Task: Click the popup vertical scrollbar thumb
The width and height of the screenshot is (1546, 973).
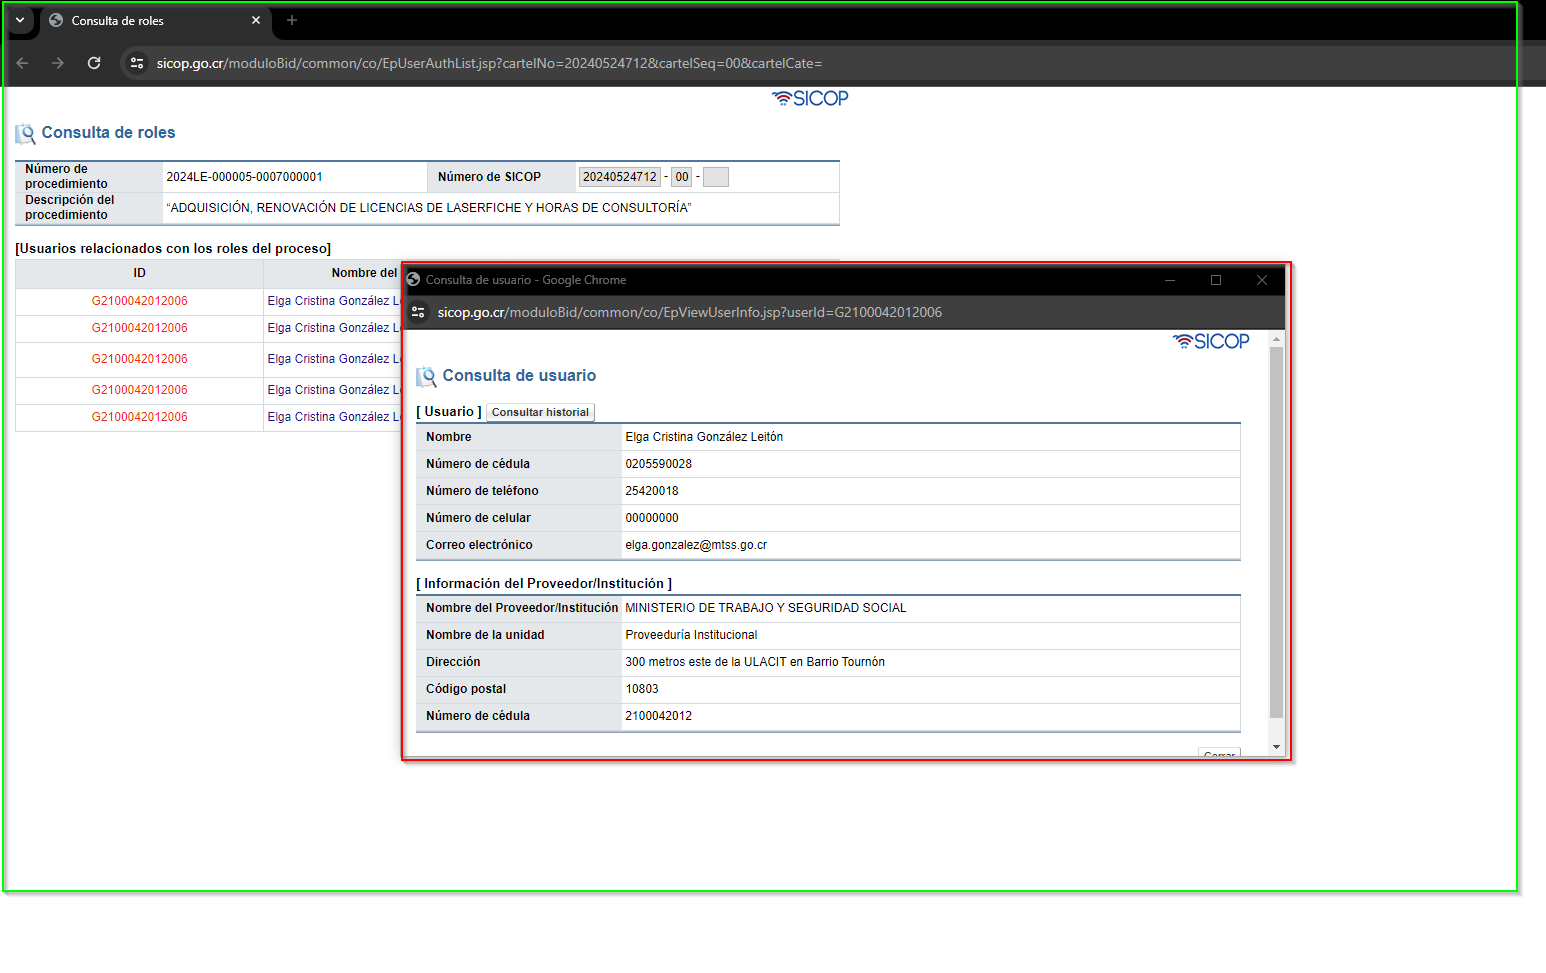Action: (x=1276, y=532)
